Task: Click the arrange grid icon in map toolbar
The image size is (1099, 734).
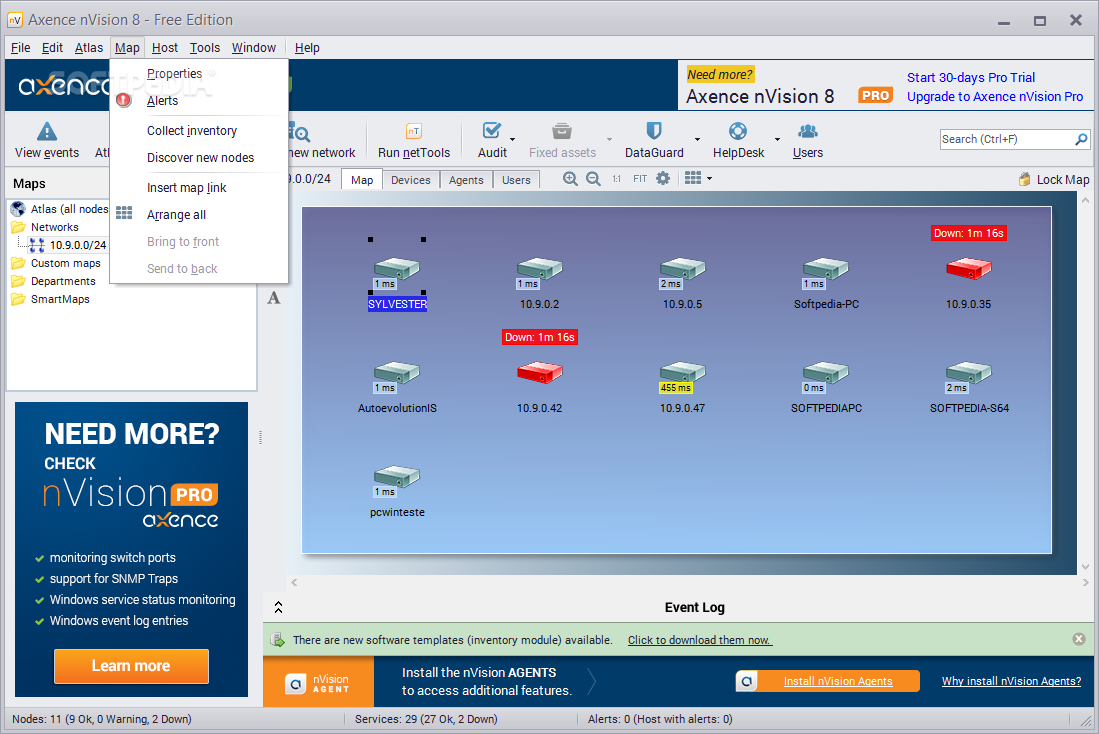Action: pos(693,178)
